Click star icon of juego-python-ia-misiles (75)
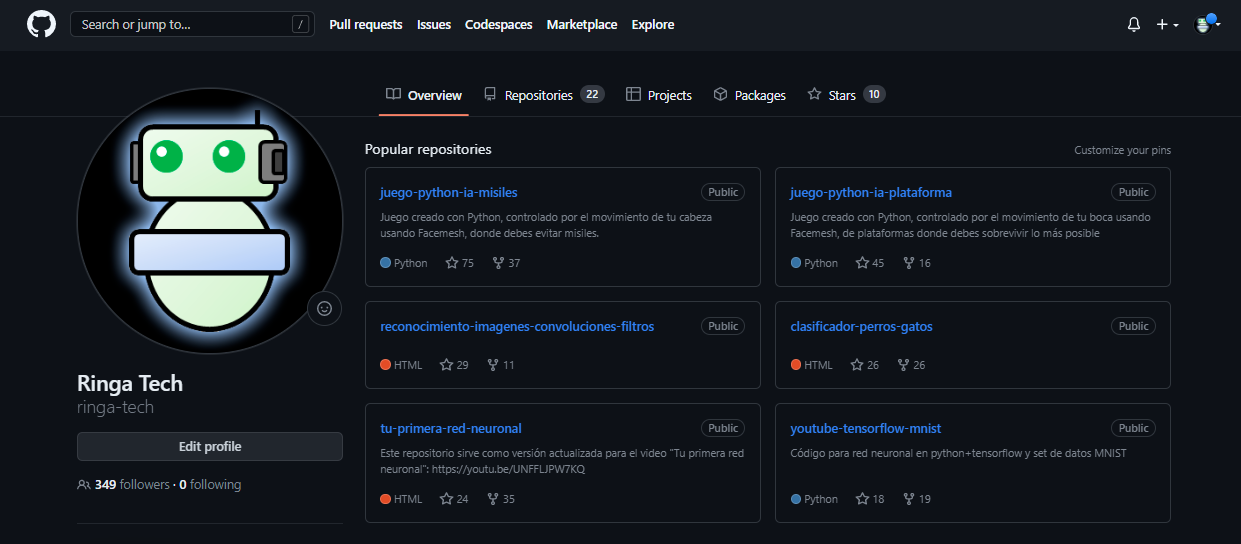Viewport: 1241px width, 544px height. (x=452, y=263)
